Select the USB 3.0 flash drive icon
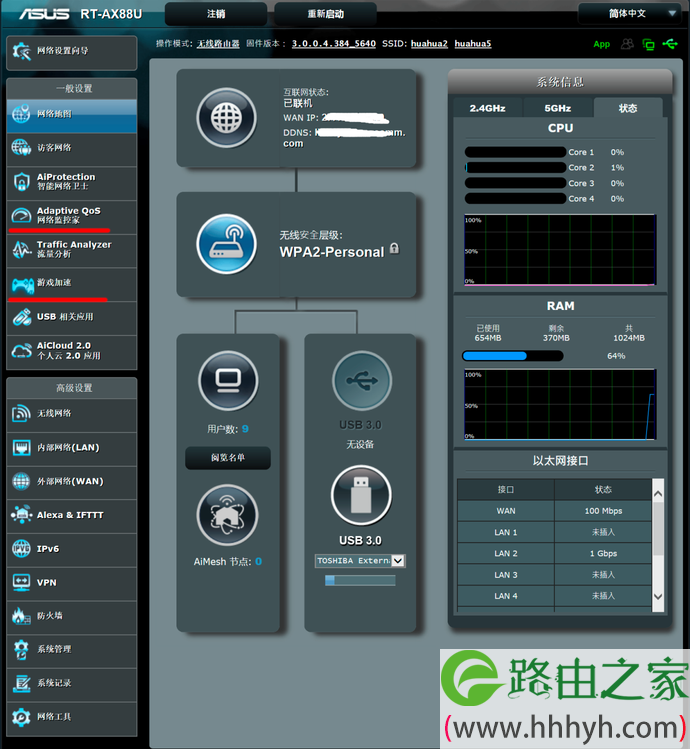 [x=361, y=495]
